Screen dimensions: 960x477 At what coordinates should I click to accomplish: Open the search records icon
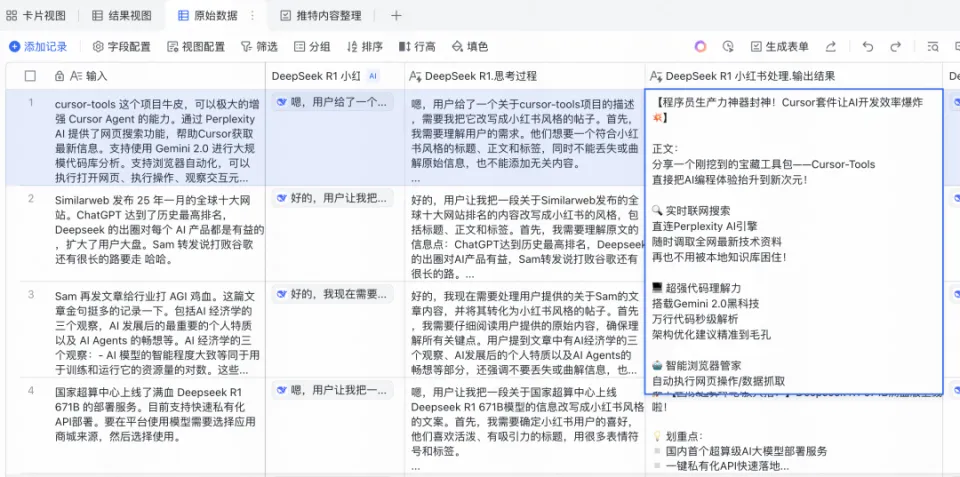click(x=933, y=47)
